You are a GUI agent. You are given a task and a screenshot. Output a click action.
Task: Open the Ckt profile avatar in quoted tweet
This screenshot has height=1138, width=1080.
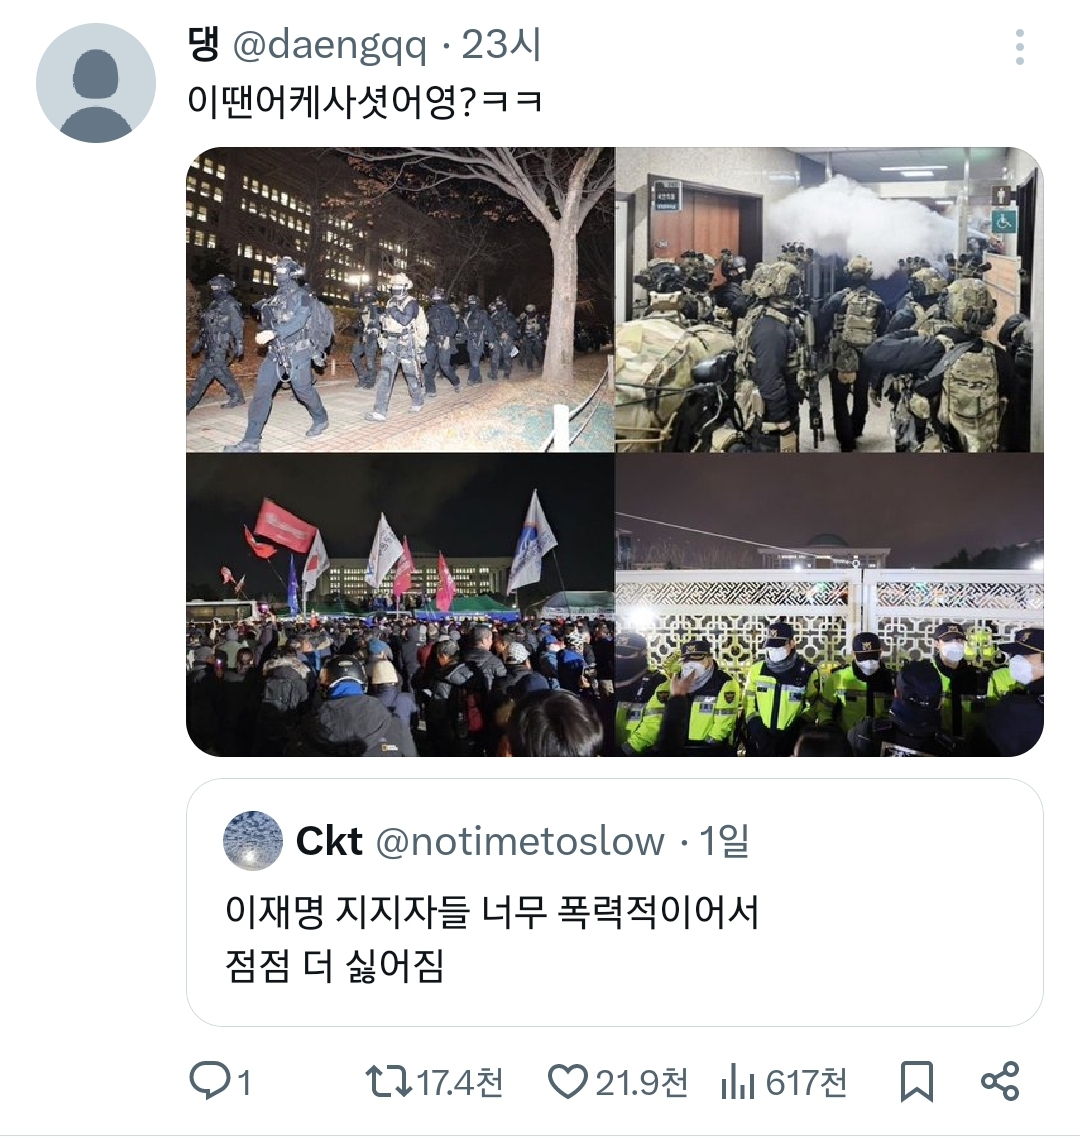click(x=253, y=840)
